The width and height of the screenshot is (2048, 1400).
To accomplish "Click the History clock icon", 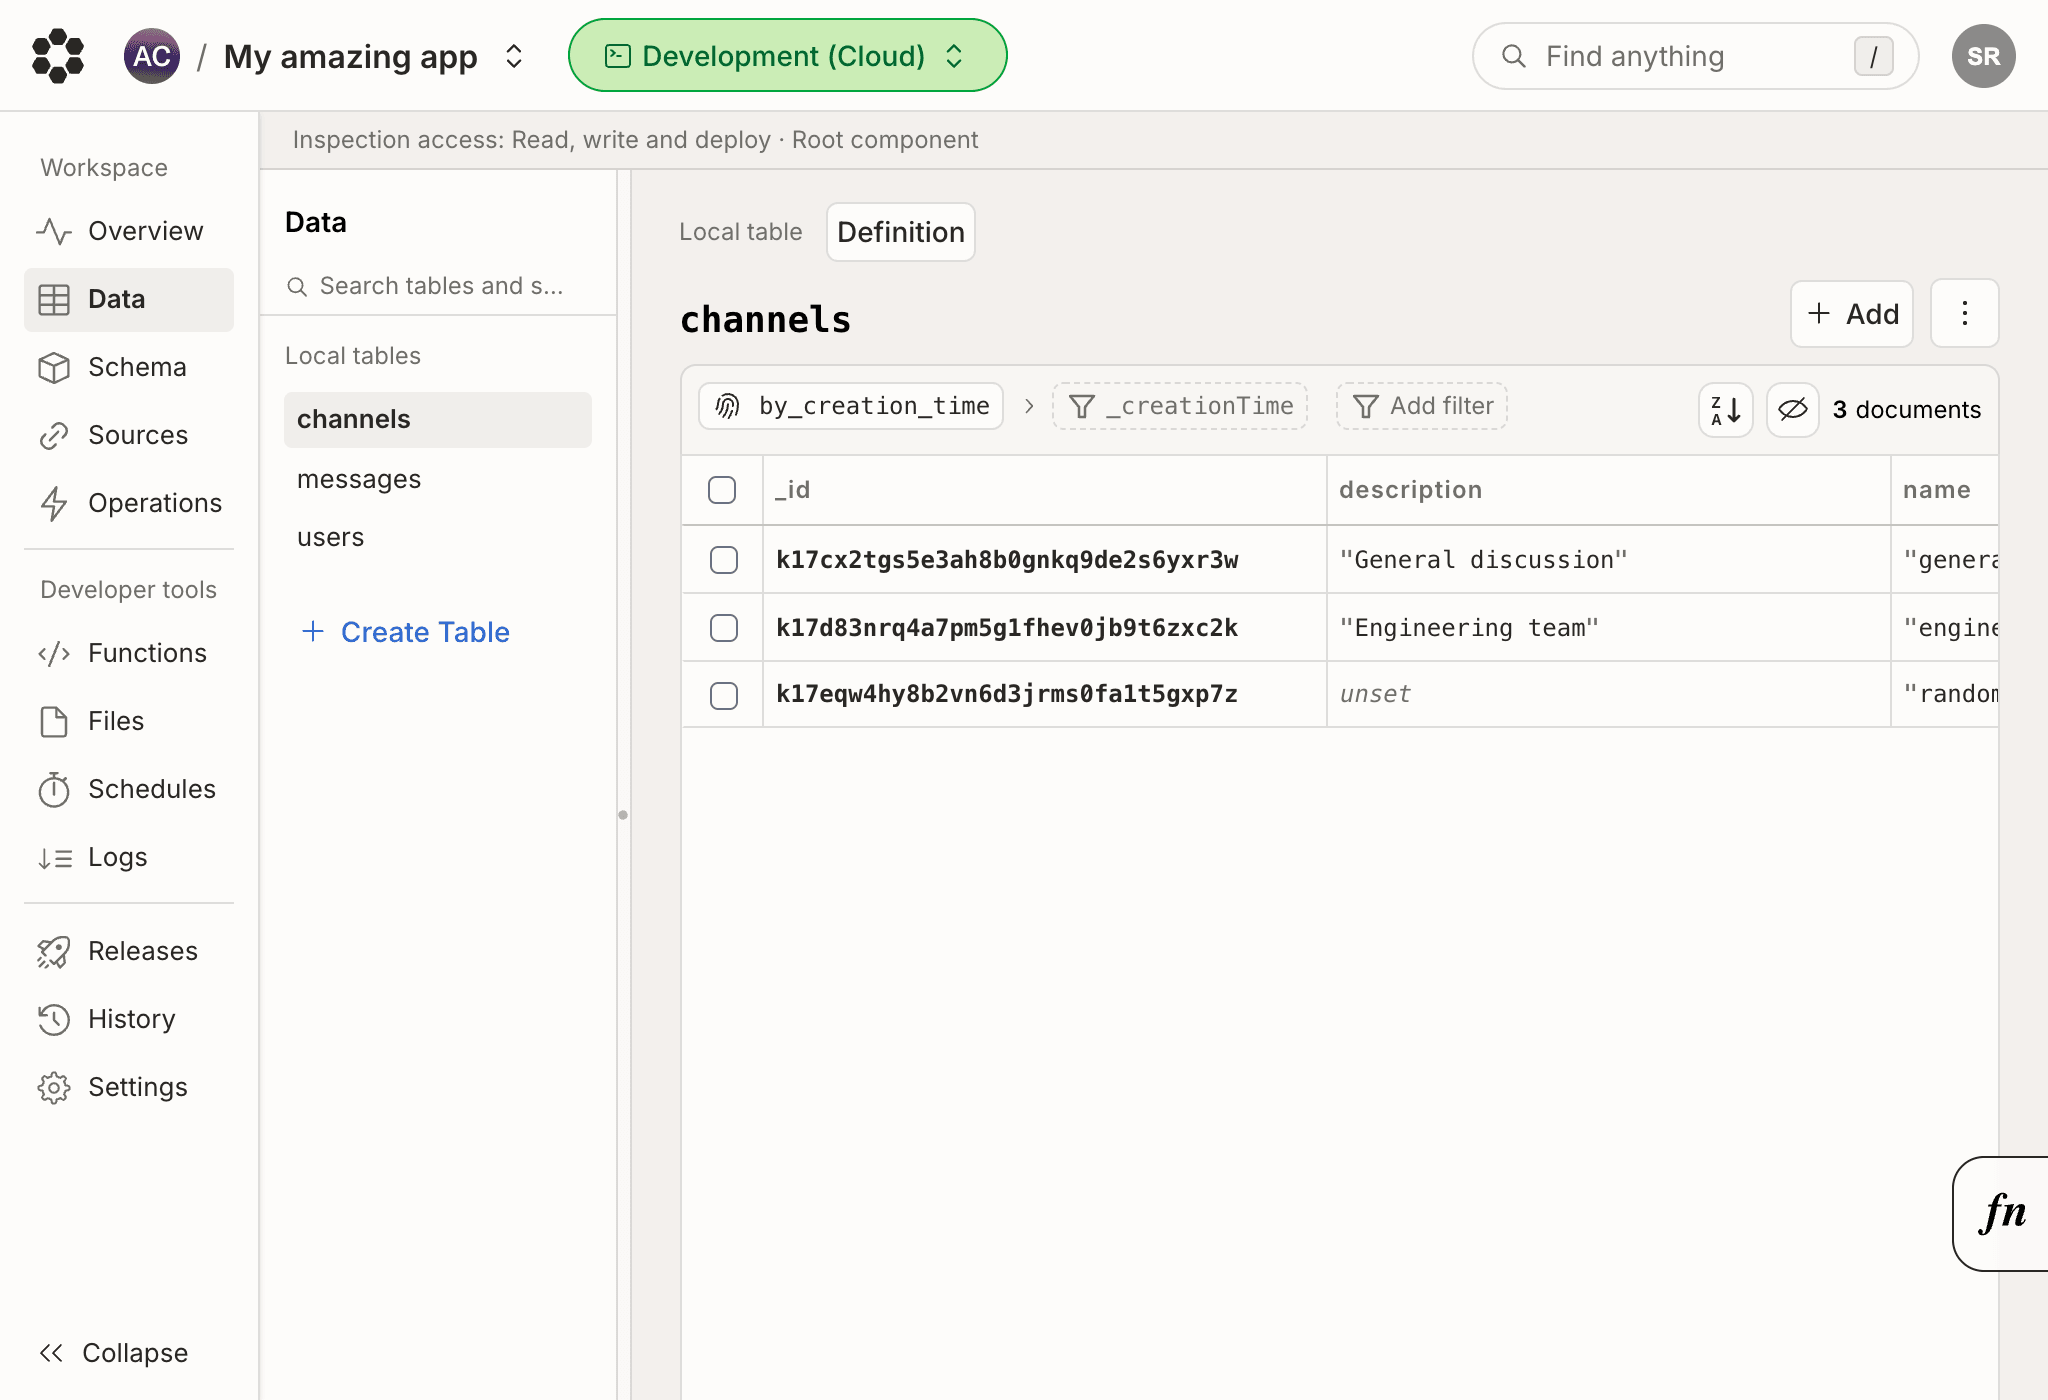I will (x=54, y=1019).
